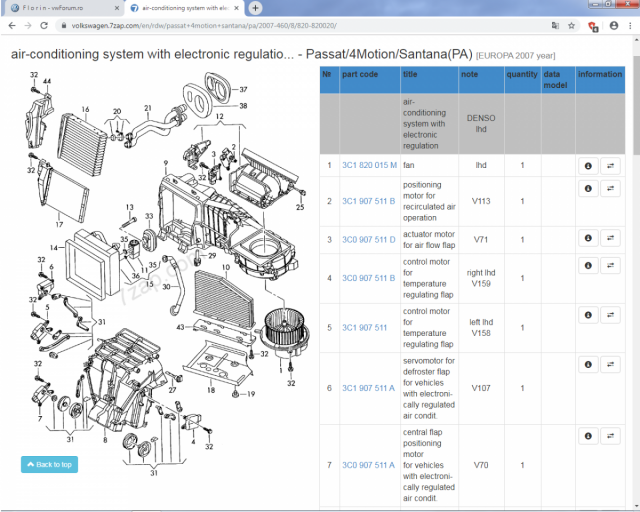Go back to the previous page
The image size is (640, 512).
click(9, 24)
